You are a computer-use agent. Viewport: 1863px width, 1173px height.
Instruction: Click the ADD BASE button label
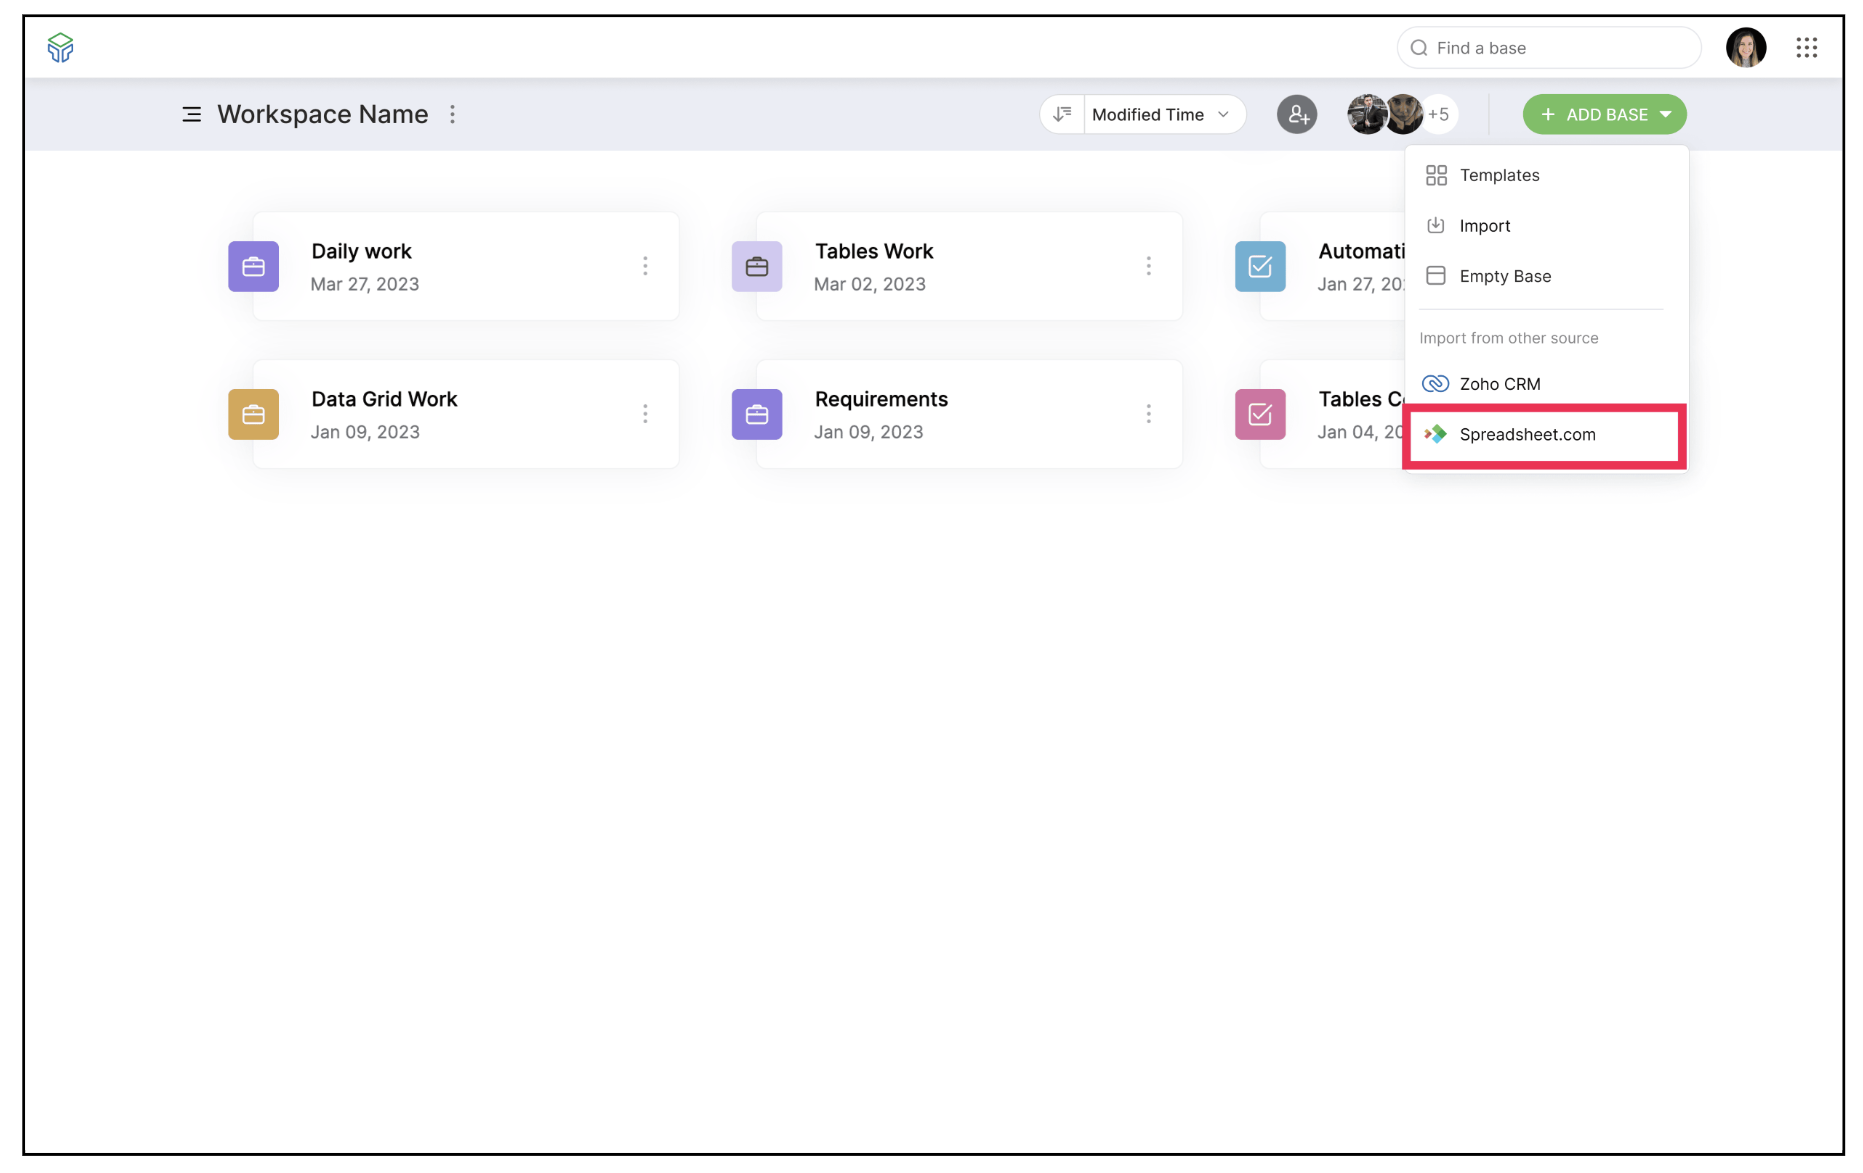point(1607,115)
